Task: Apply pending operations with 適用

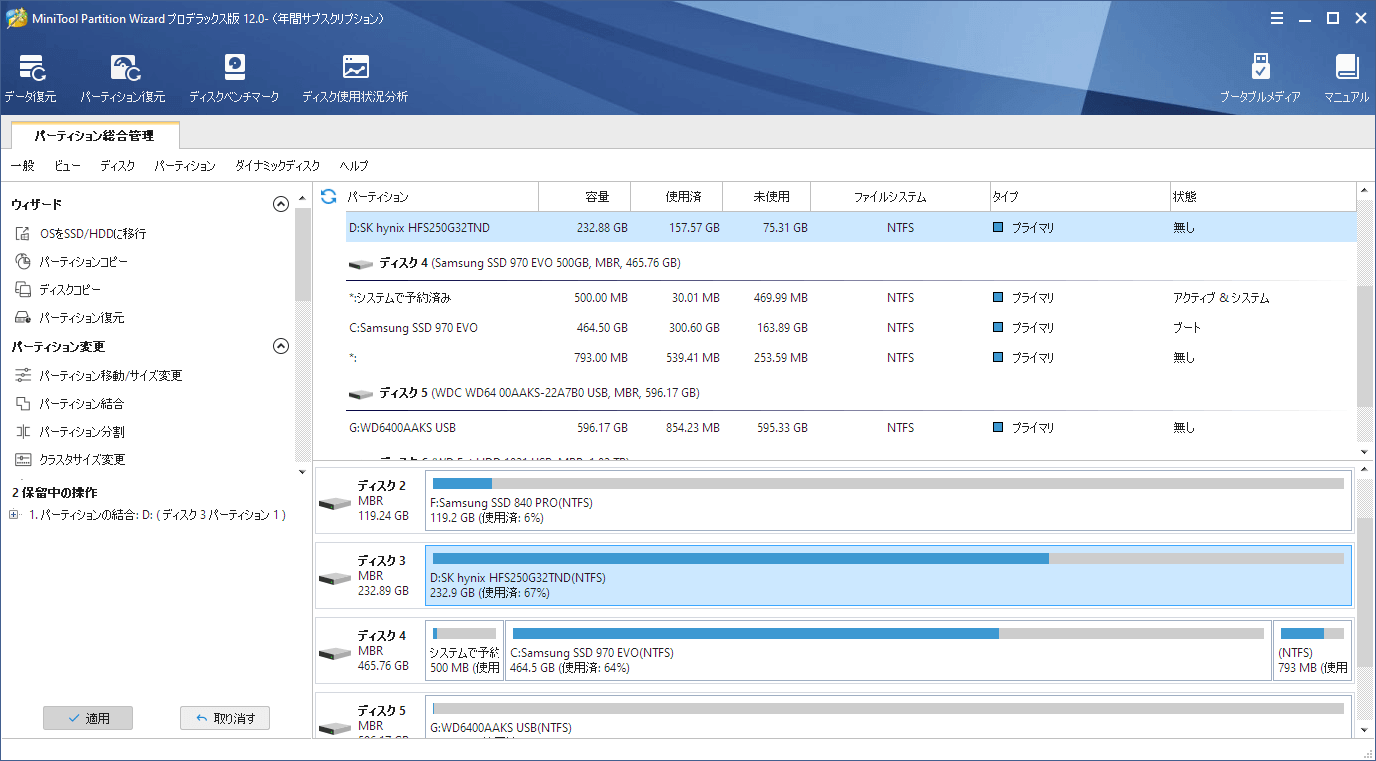Action: click(x=88, y=718)
